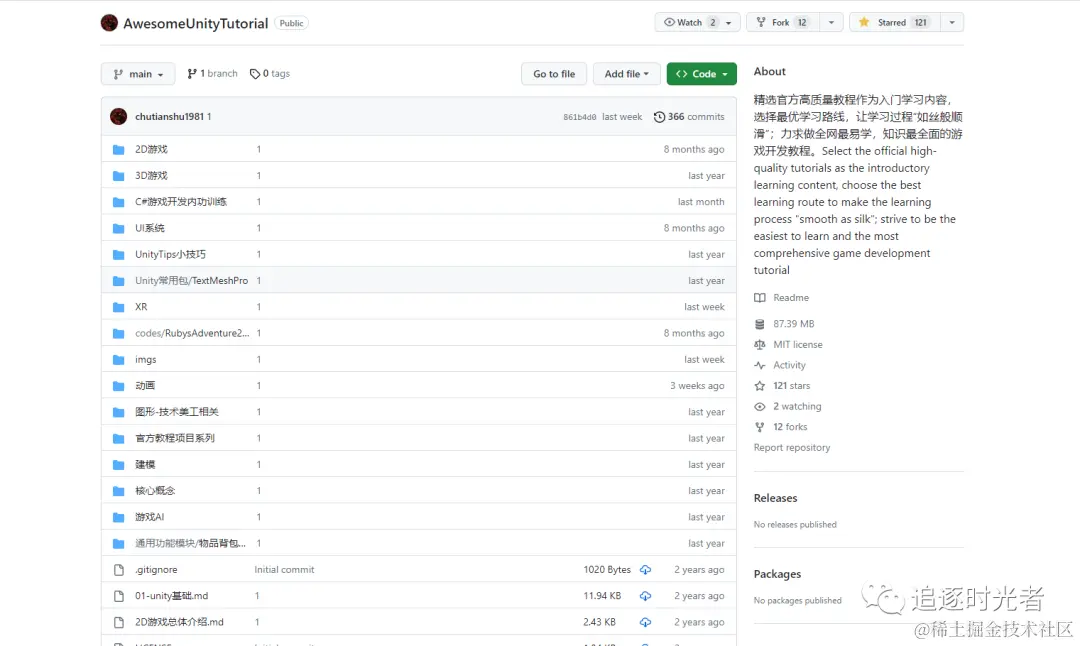Viewport: 1080px width, 646px height.
Task: Click the book icon beside Readme
Action: 760,298
